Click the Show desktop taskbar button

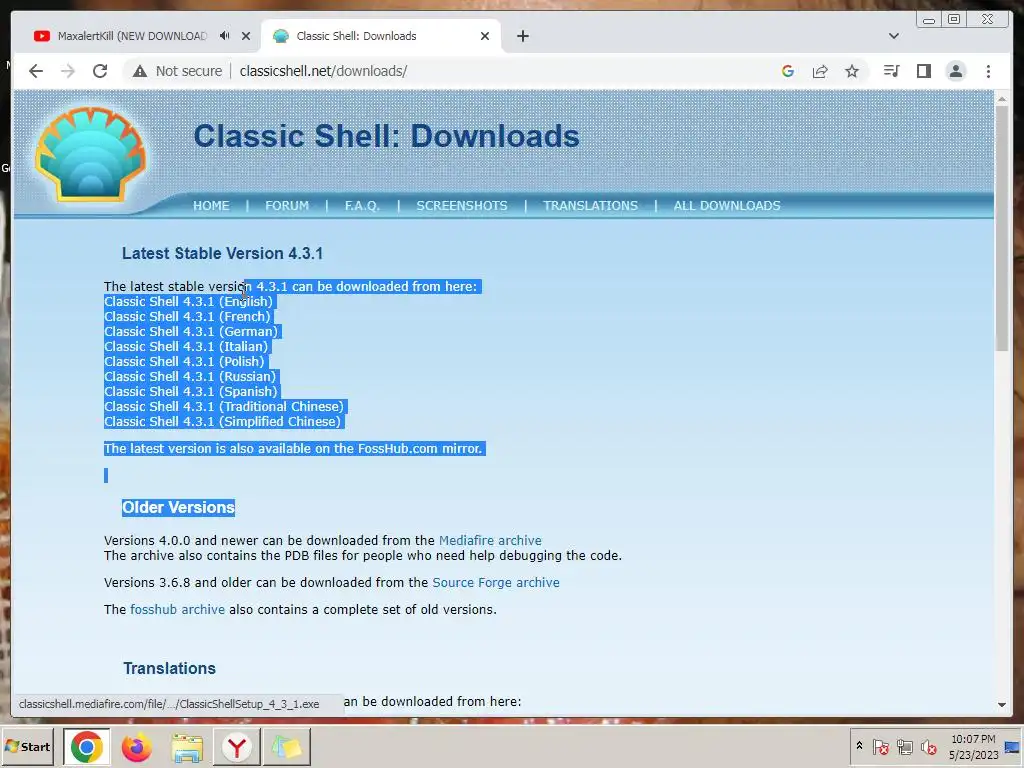click(1014, 746)
